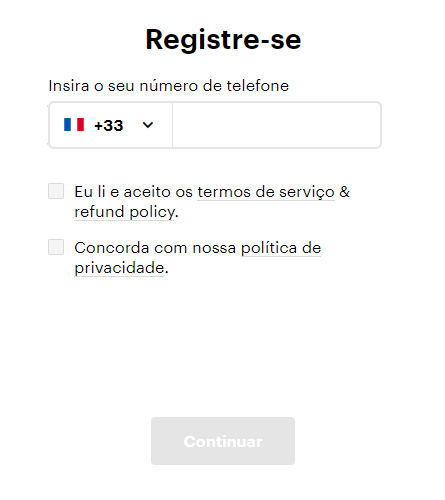Click the 'Eu li e aceito os' text

point(133,192)
